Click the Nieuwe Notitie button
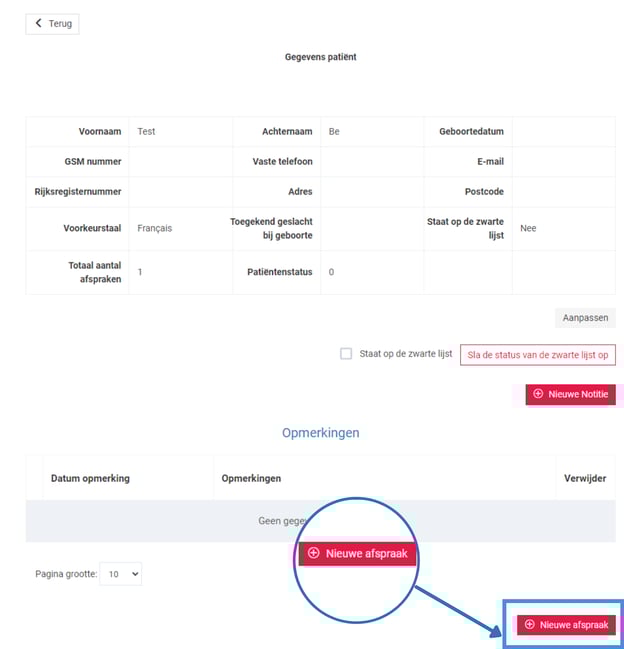This screenshot has width=624, height=649. click(x=570, y=394)
